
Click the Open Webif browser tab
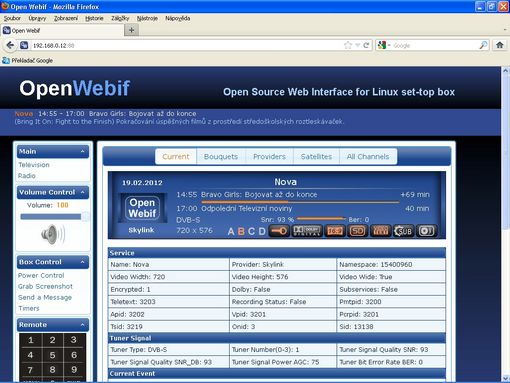[62, 30]
